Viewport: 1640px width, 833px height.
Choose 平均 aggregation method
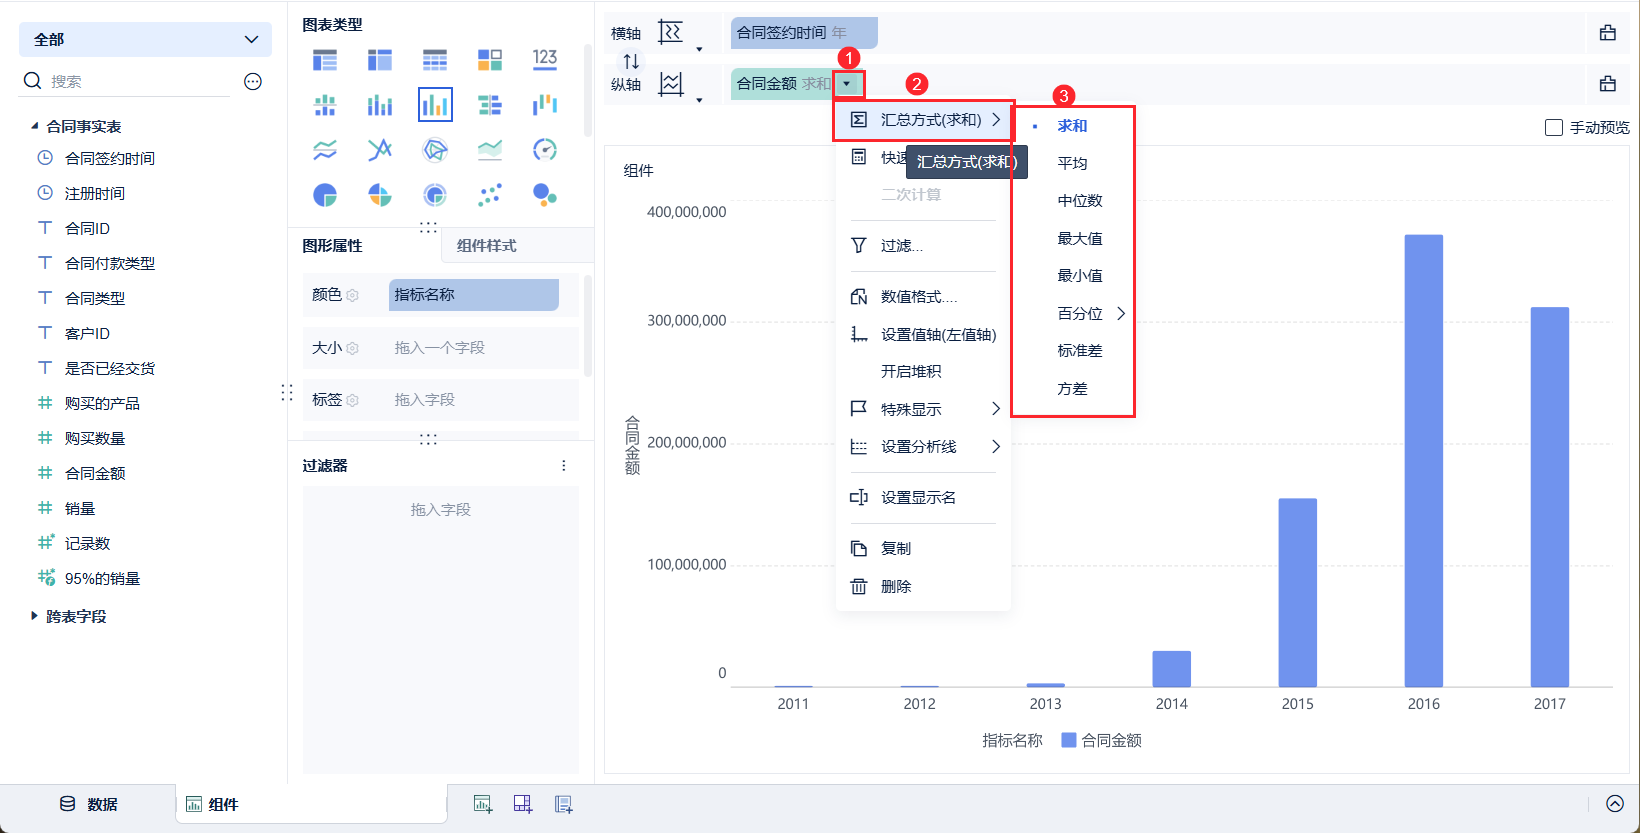(x=1072, y=163)
